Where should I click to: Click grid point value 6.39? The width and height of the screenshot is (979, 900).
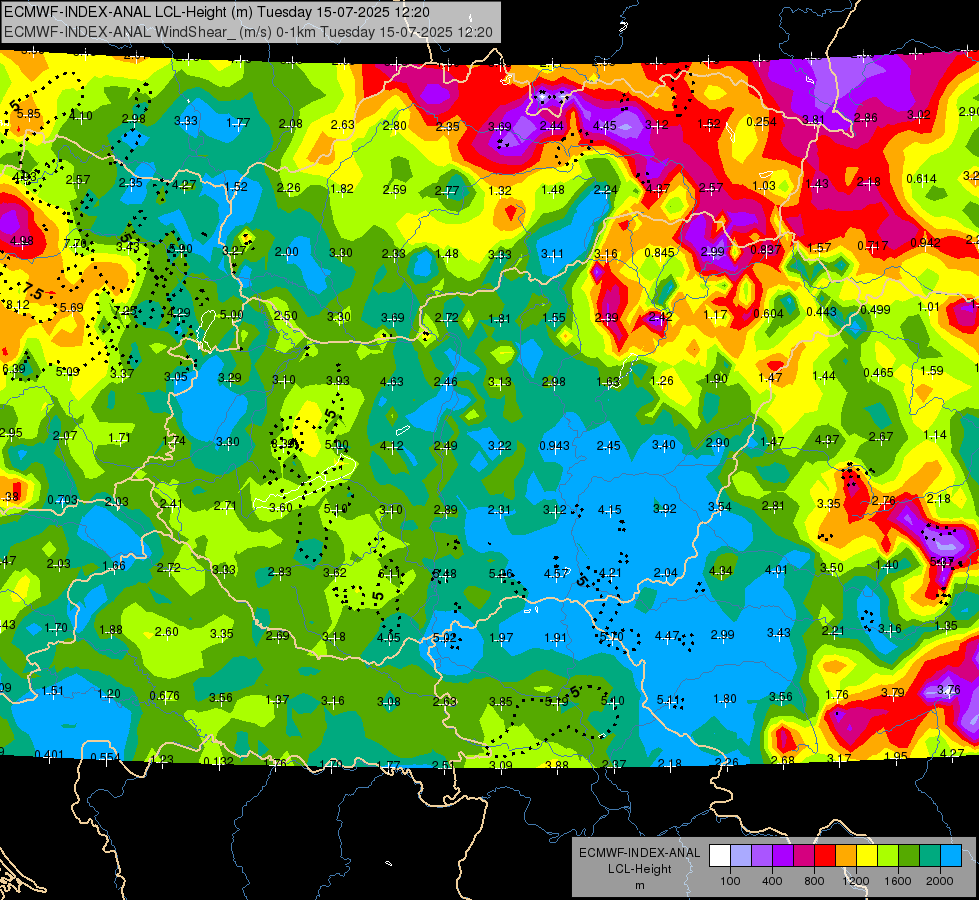14,369
